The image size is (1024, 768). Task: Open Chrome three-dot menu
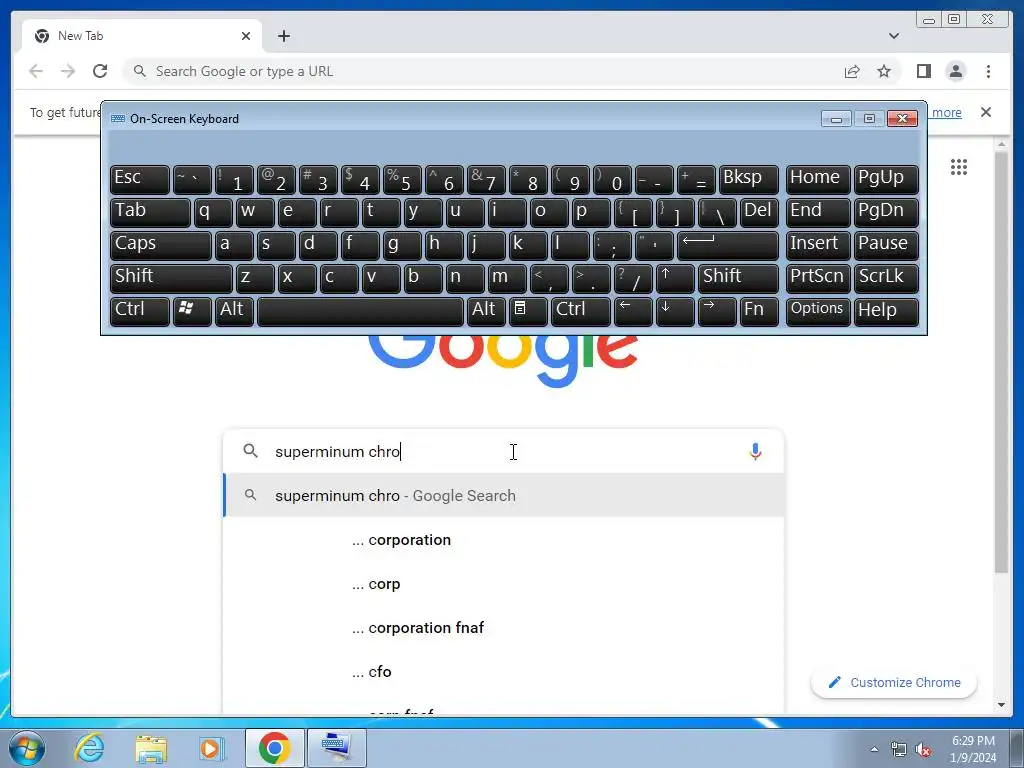[x=988, y=71]
